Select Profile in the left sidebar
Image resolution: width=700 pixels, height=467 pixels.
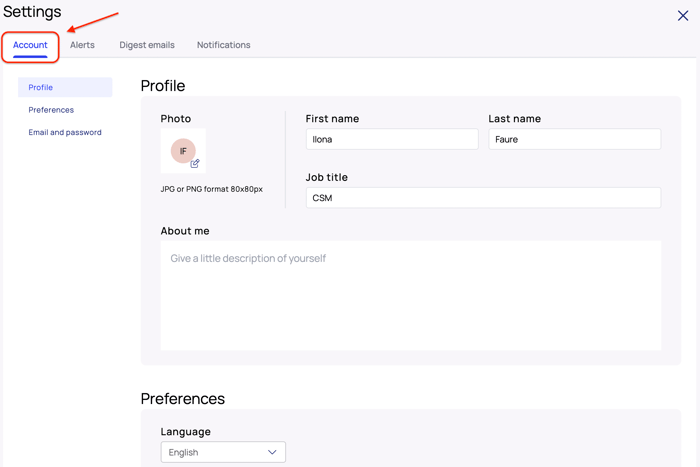coord(41,88)
